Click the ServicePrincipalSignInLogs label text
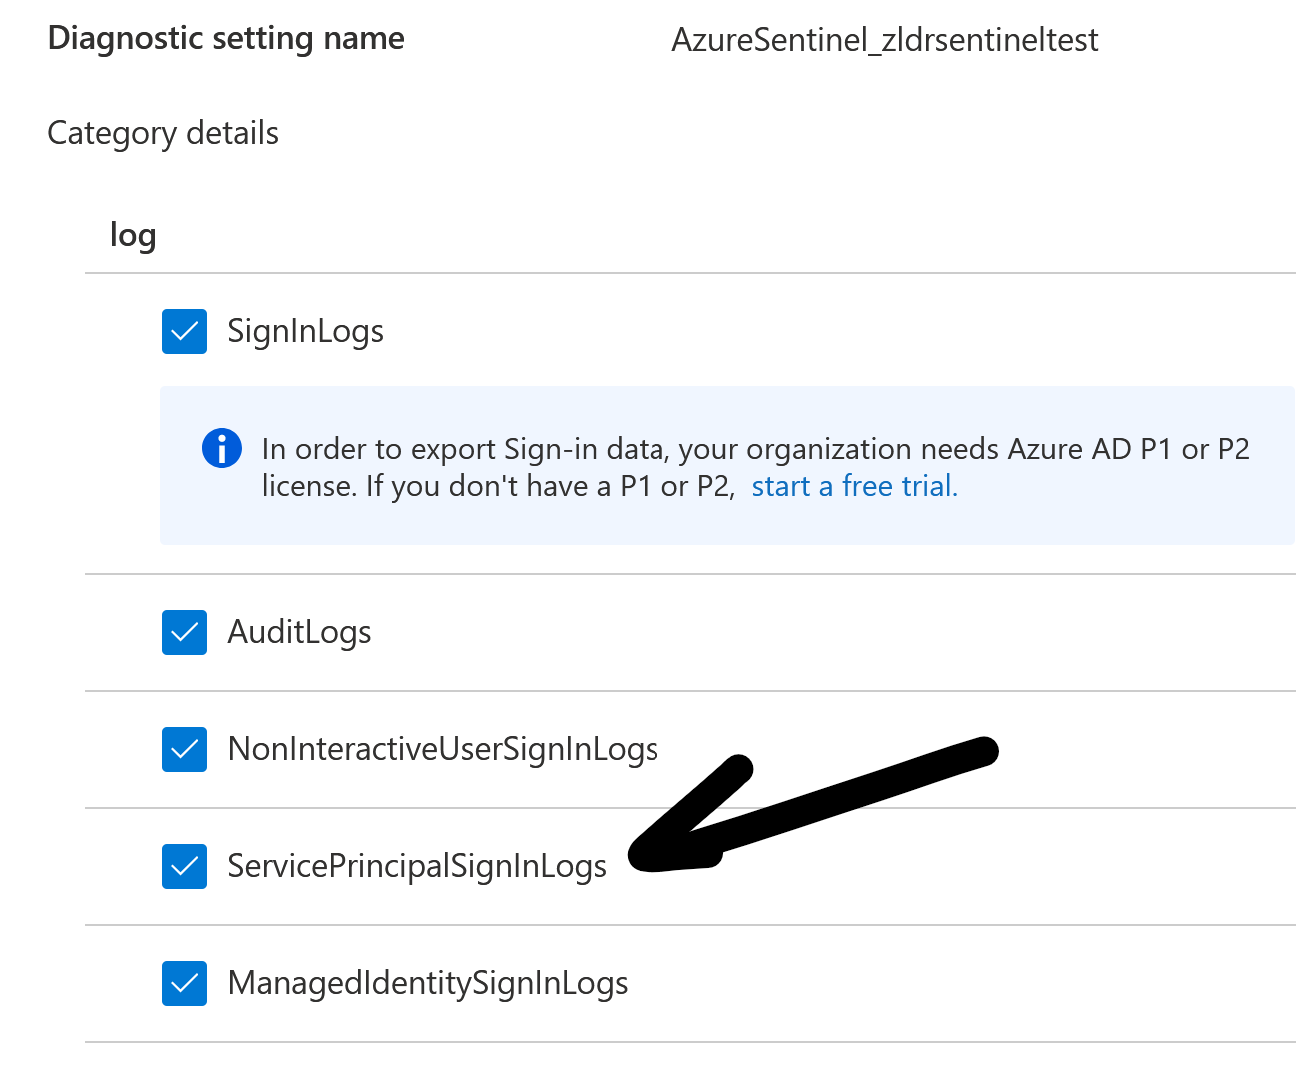This screenshot has height=1087, width=1315. pyautogui.click(x=416, y=866)
